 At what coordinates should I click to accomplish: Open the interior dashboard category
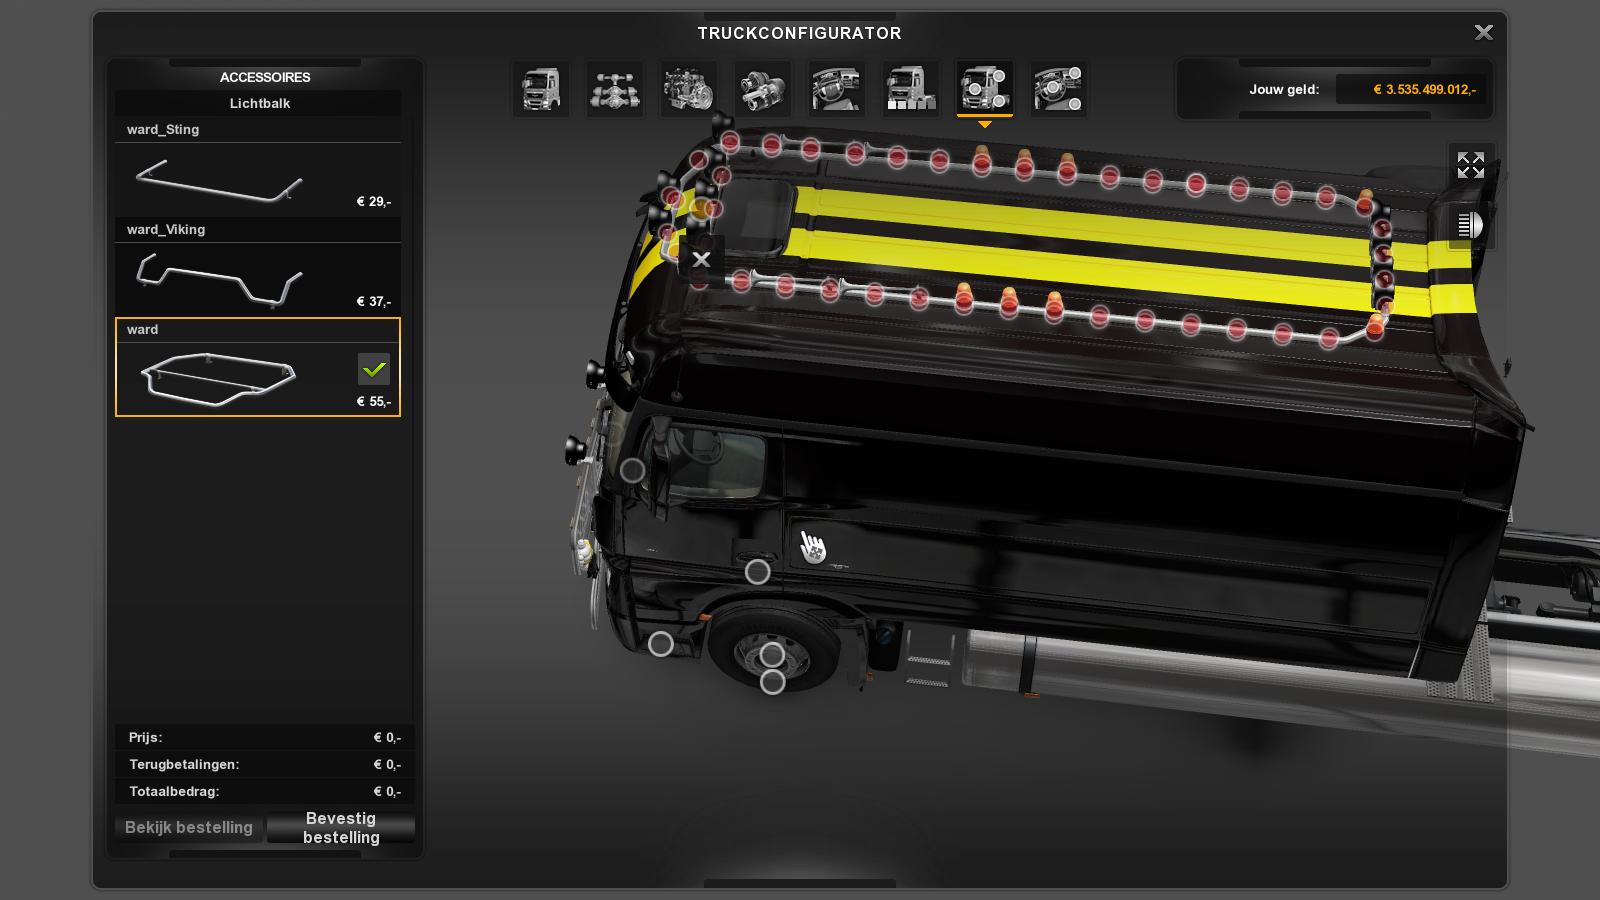click(x=837, y=89)
